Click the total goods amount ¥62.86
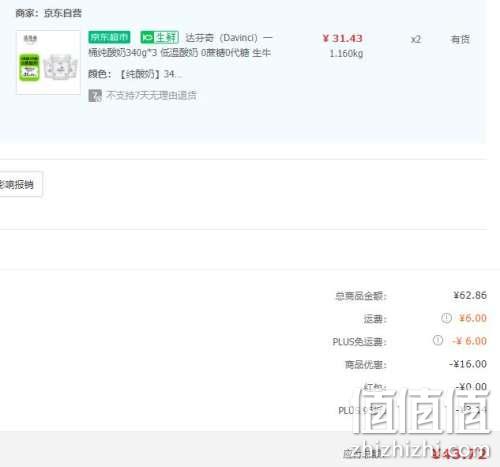 [x=470, y=295]
